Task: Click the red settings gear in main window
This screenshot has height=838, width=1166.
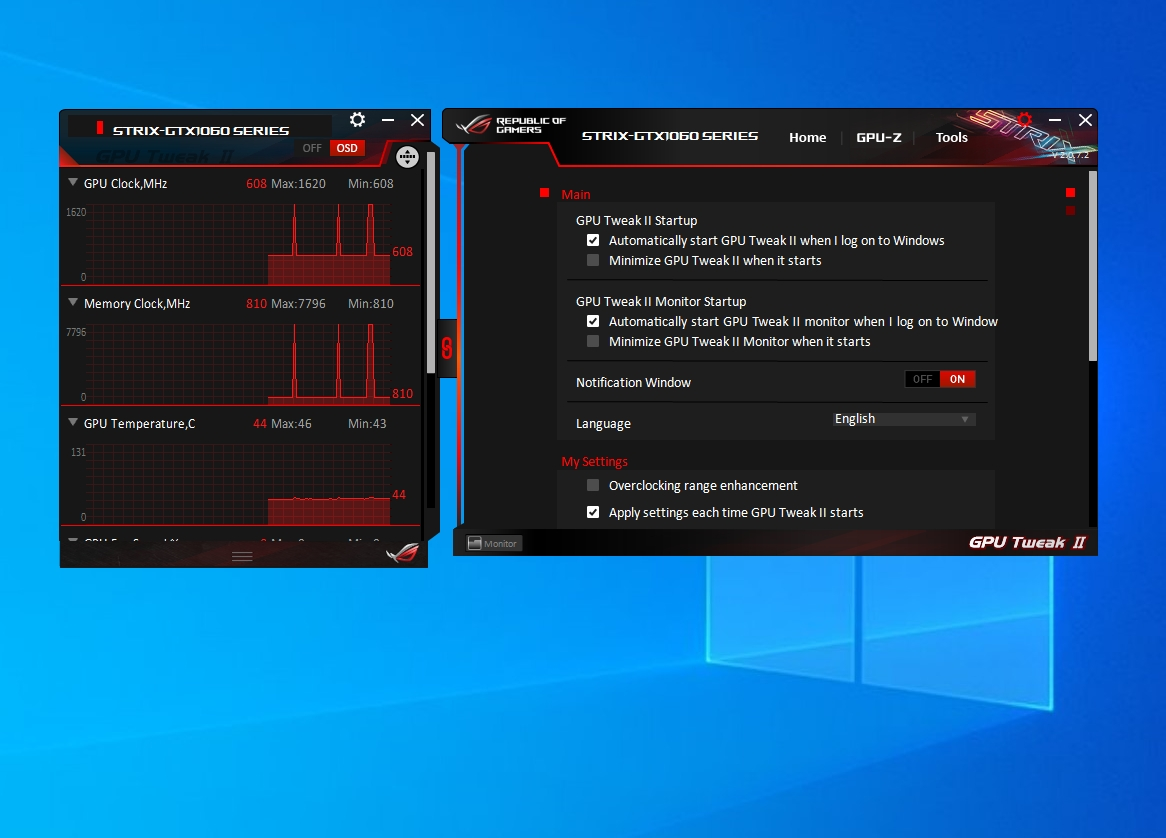Action: (x=1025, y=119)
